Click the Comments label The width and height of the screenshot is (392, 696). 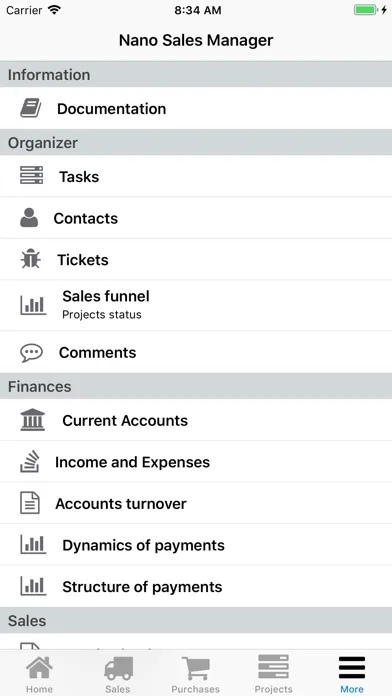(97, 352)
